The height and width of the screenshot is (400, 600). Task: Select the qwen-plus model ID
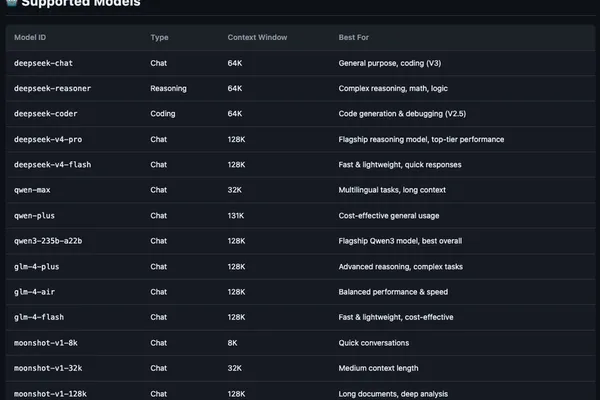click(34, 216)
